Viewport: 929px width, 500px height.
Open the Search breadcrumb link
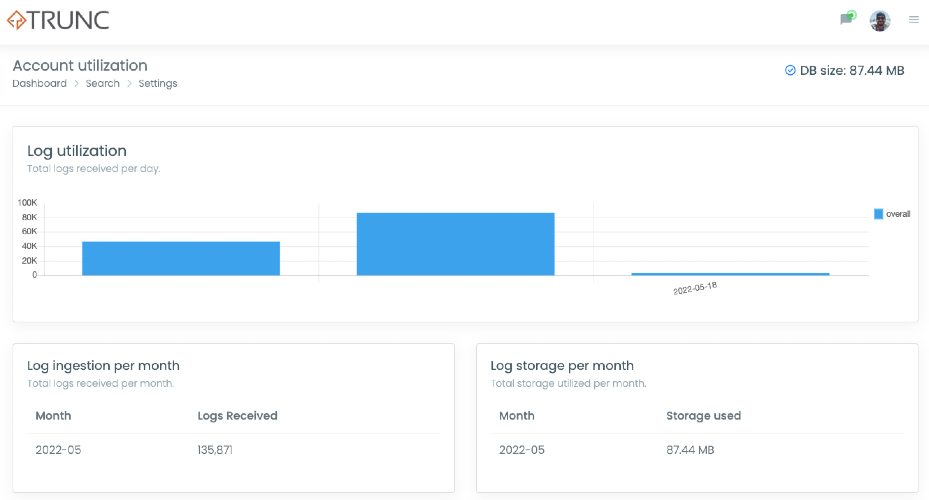coord(102,84)
